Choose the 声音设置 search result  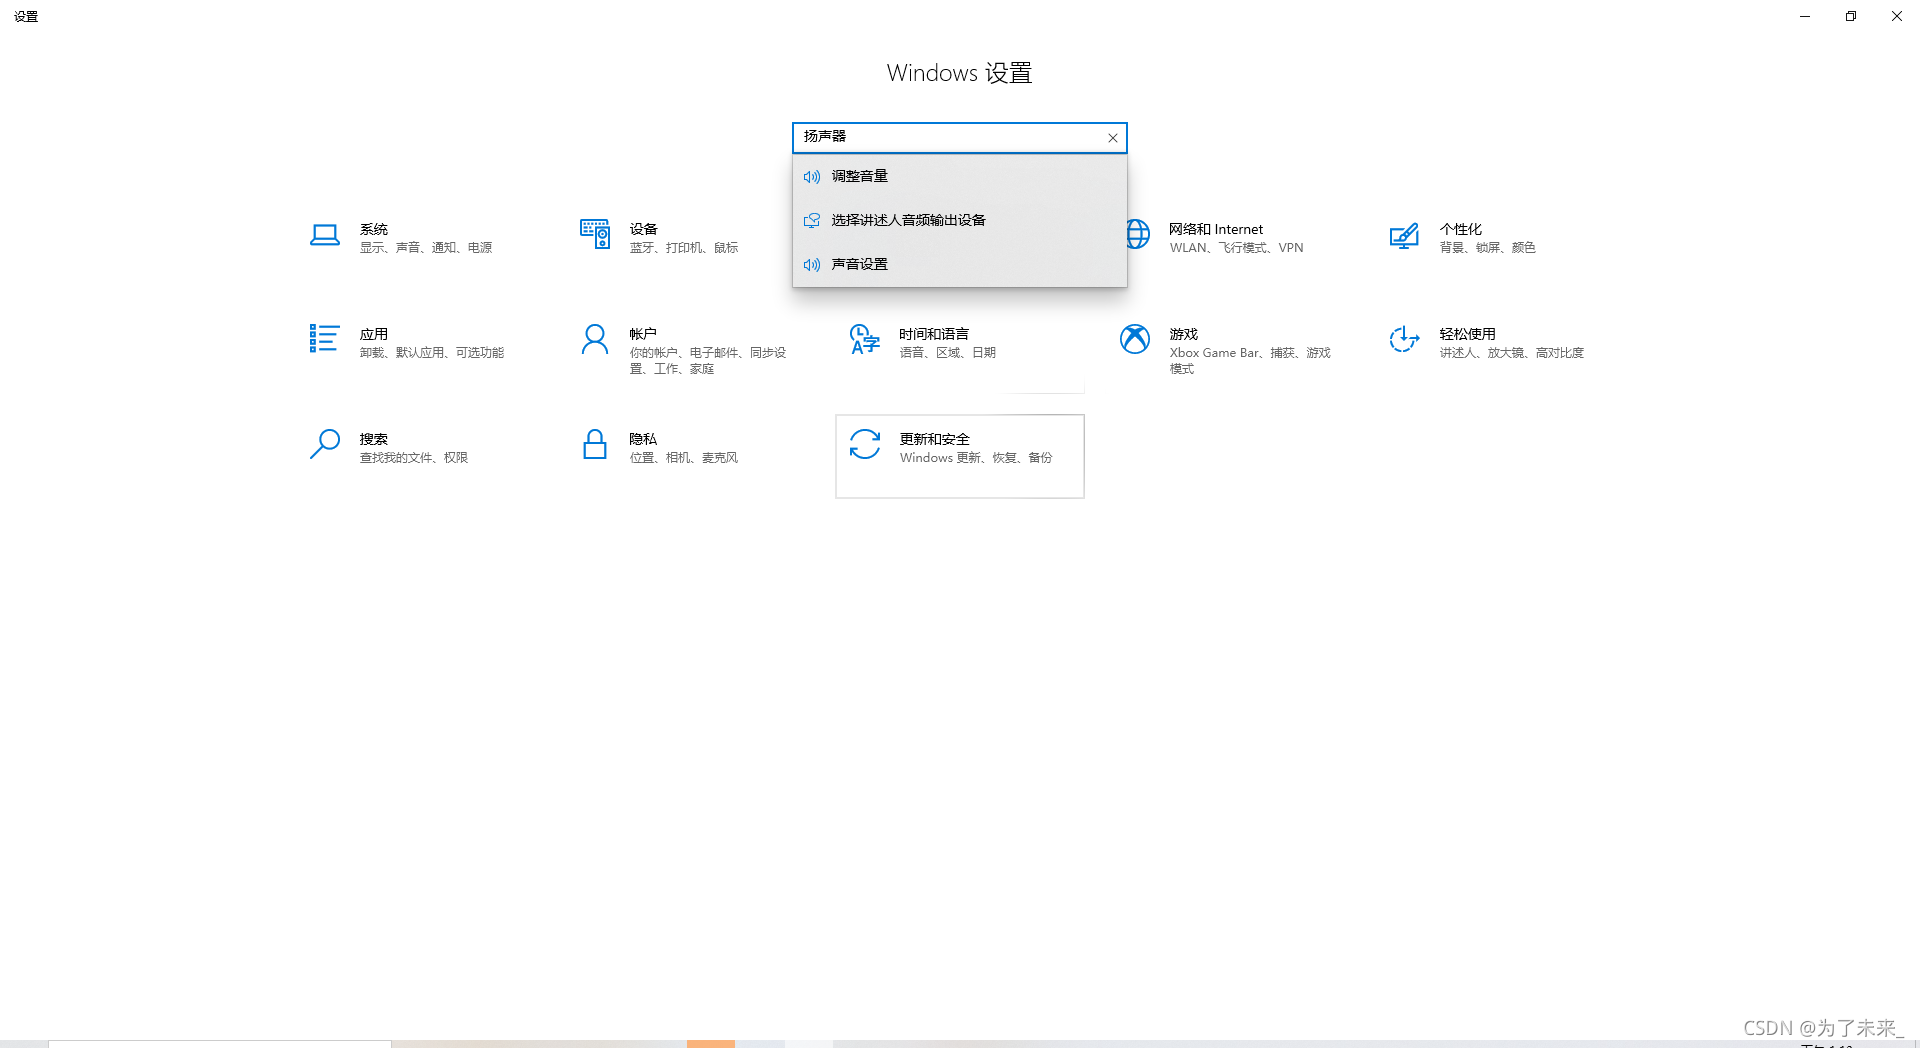[x=960, y=264]
